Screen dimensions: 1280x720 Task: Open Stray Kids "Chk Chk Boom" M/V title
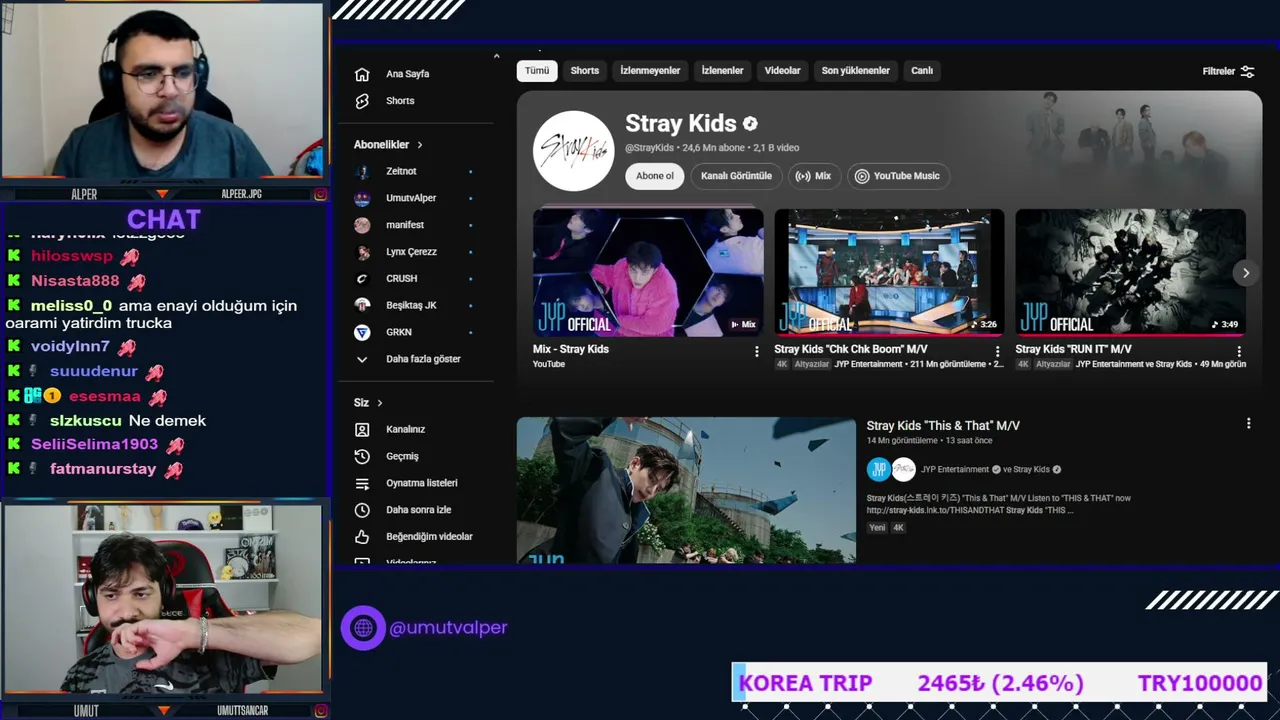coord(851,349)
